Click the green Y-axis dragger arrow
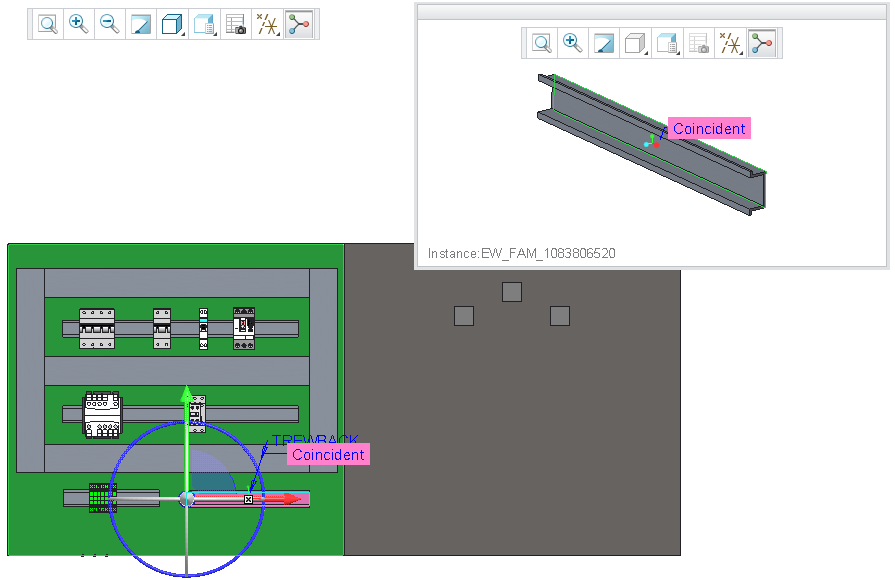Viewport: 895px width, 580px height. coord(186,395)
